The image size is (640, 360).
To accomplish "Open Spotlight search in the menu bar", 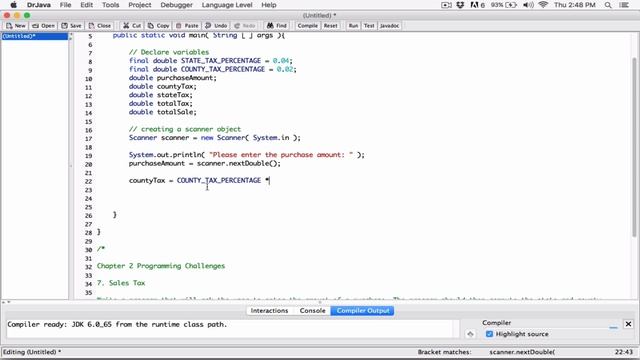I will pos(608,5).
